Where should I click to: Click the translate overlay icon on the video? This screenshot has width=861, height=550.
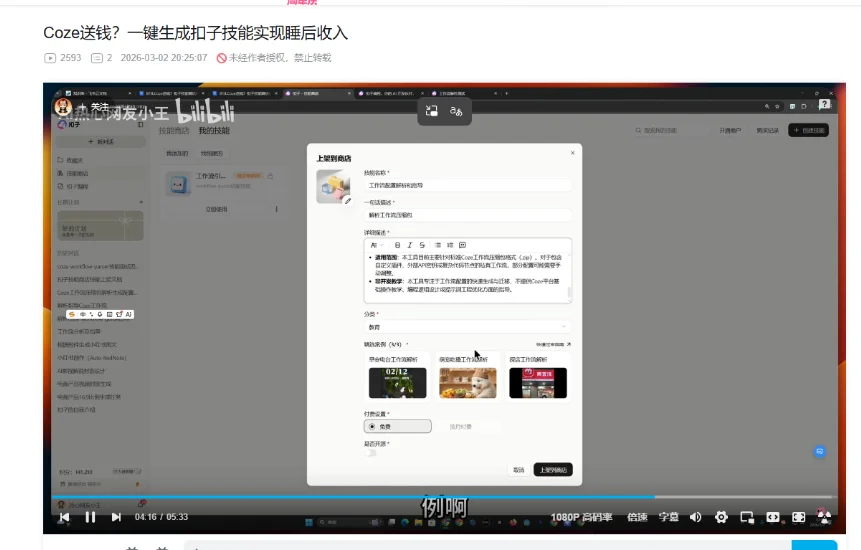pos(456,111)
